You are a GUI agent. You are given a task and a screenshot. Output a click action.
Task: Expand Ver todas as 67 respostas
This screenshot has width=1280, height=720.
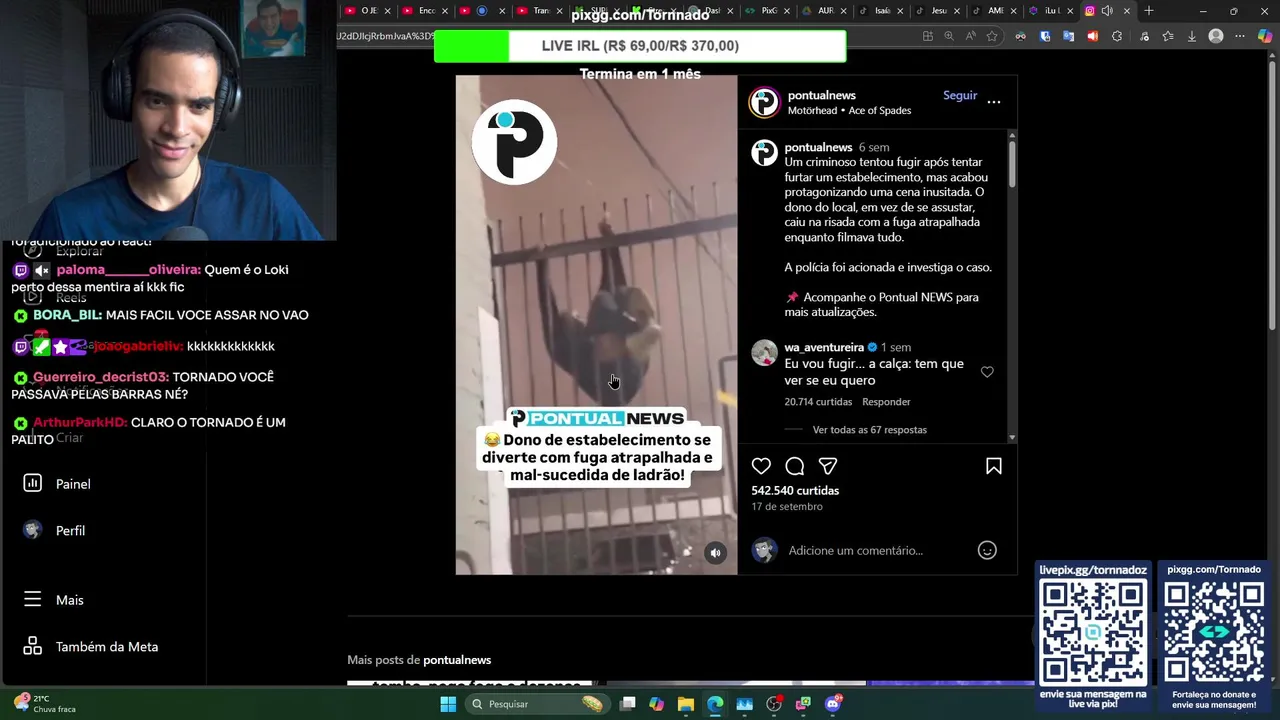pyautogui.click(x=869, y=430)
